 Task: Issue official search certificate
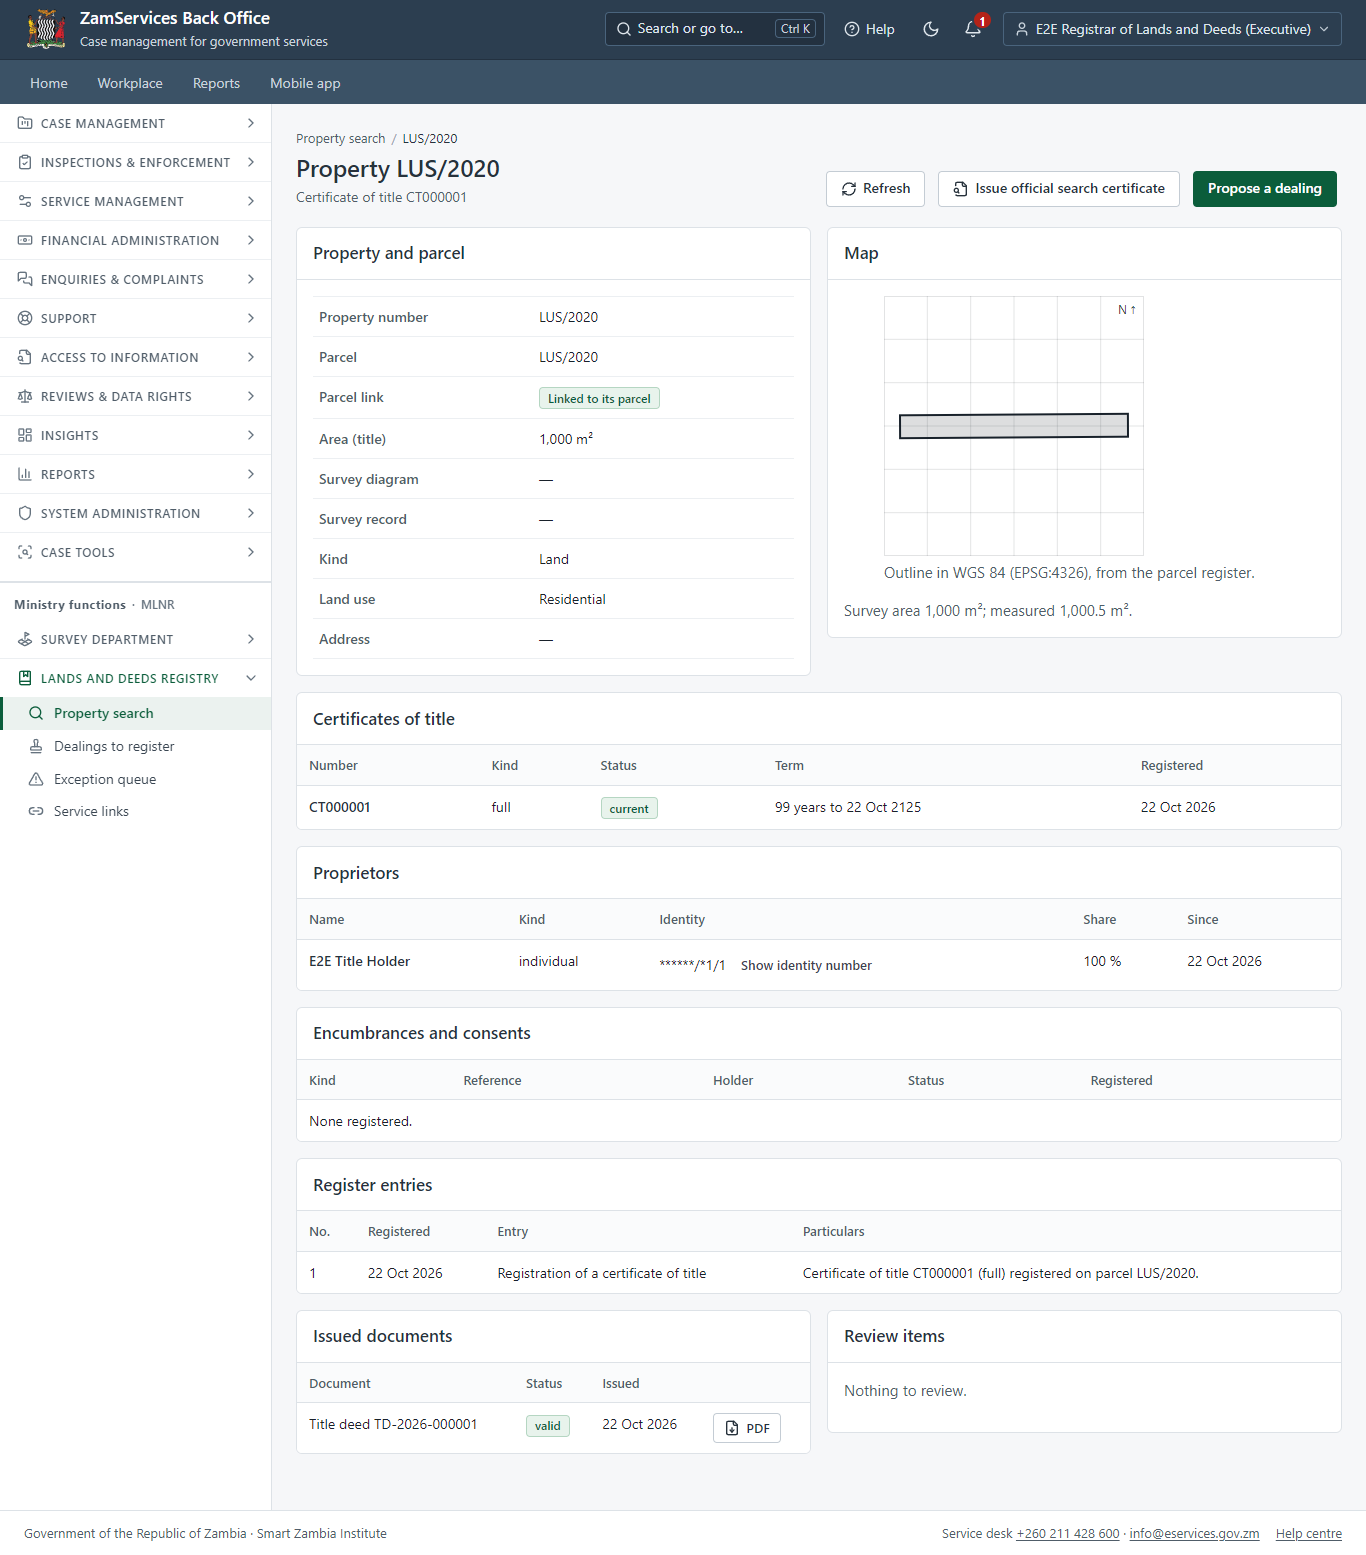(1059, 189)
